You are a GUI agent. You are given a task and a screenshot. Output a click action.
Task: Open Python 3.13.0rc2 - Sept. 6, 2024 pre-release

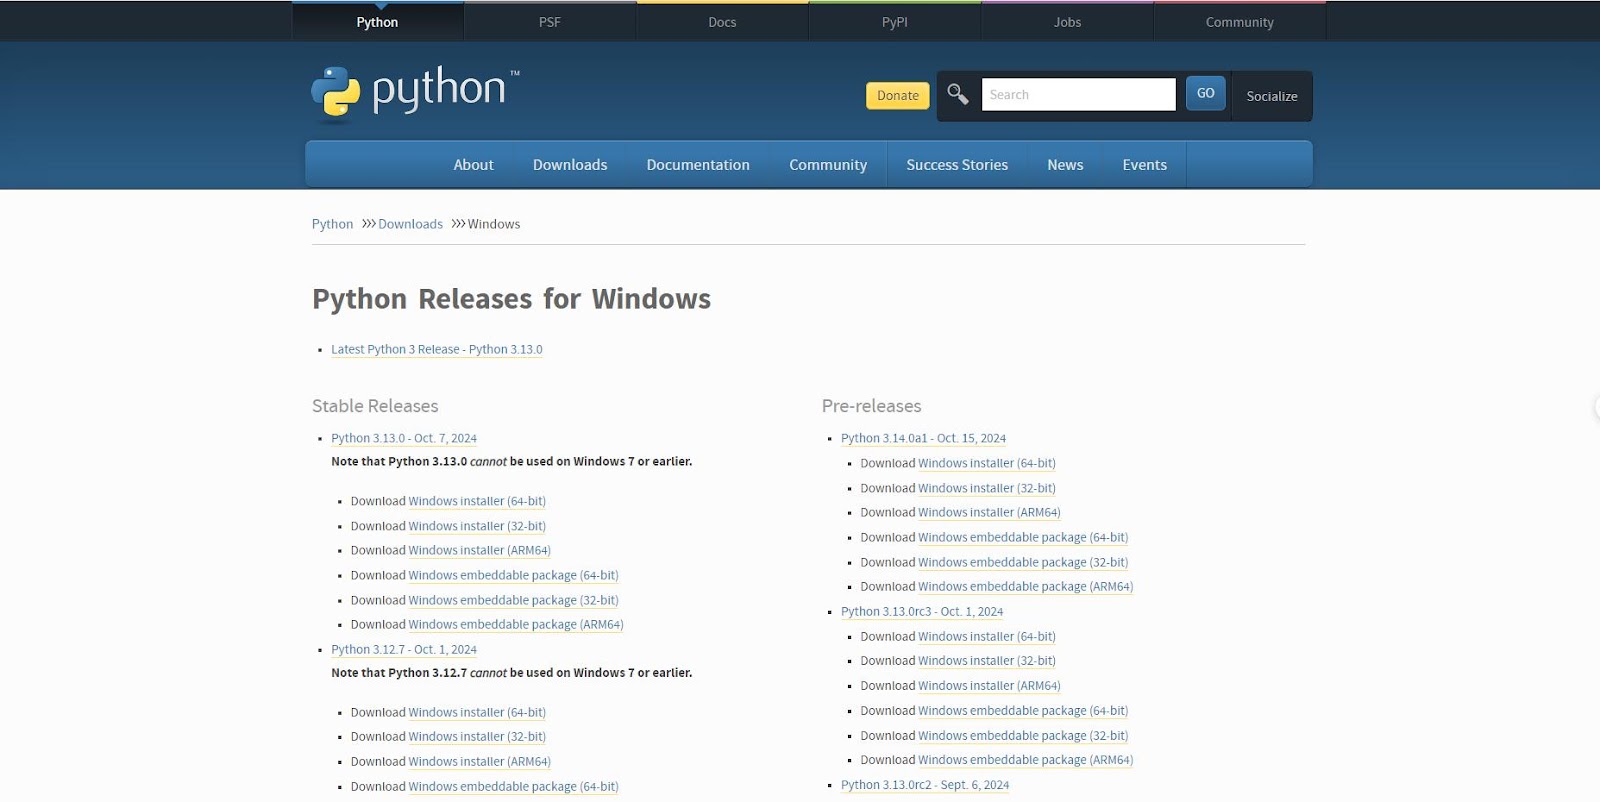925,786
